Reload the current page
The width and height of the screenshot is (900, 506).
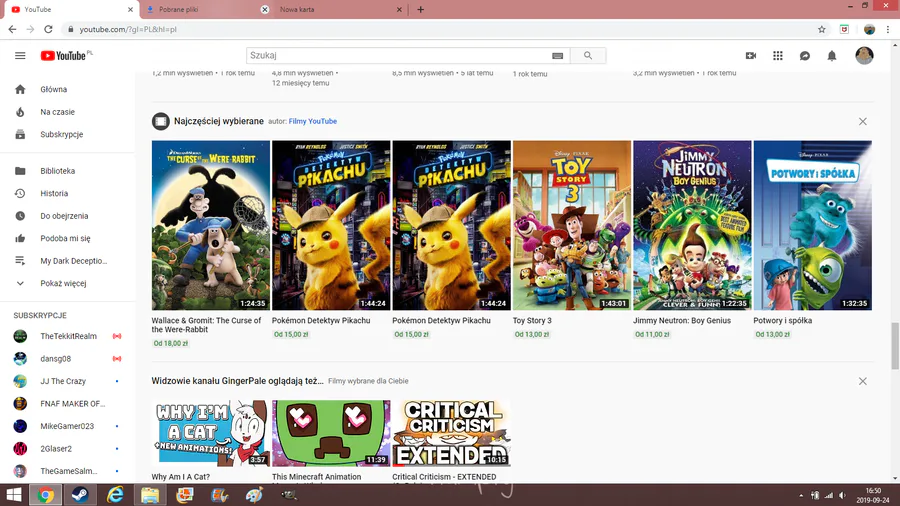(48, 29)
